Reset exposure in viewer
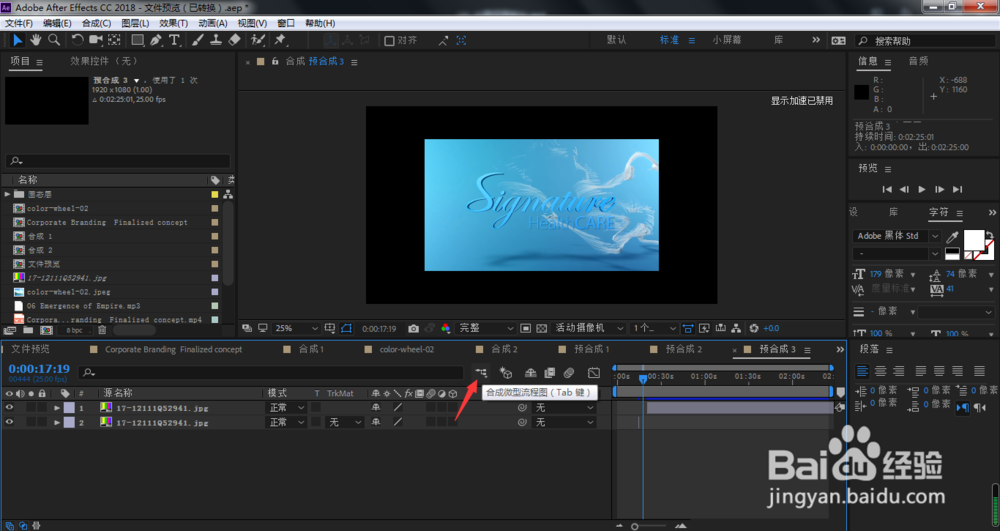Viewport: 1000px width, 531px height. [x=754, y=328]
